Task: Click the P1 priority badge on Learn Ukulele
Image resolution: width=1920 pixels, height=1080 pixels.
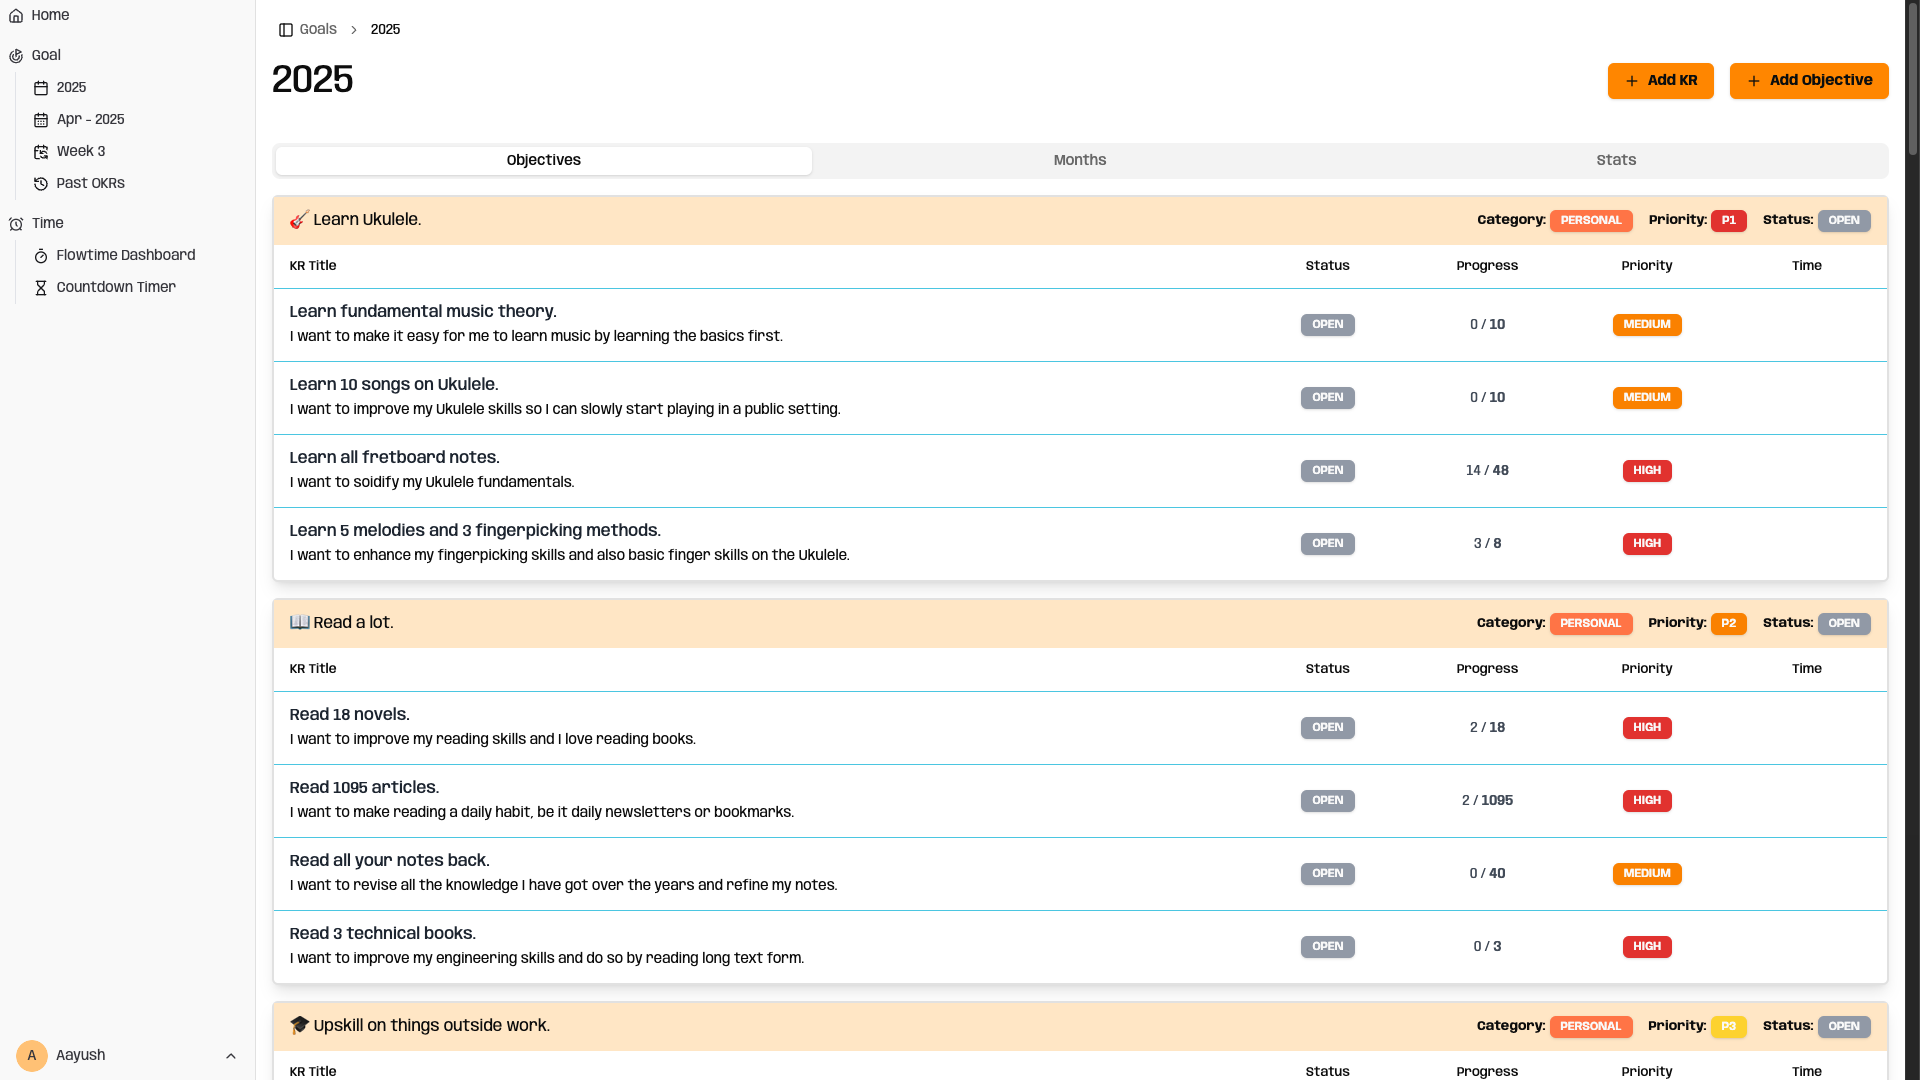Action: (x=1728, y=221)
